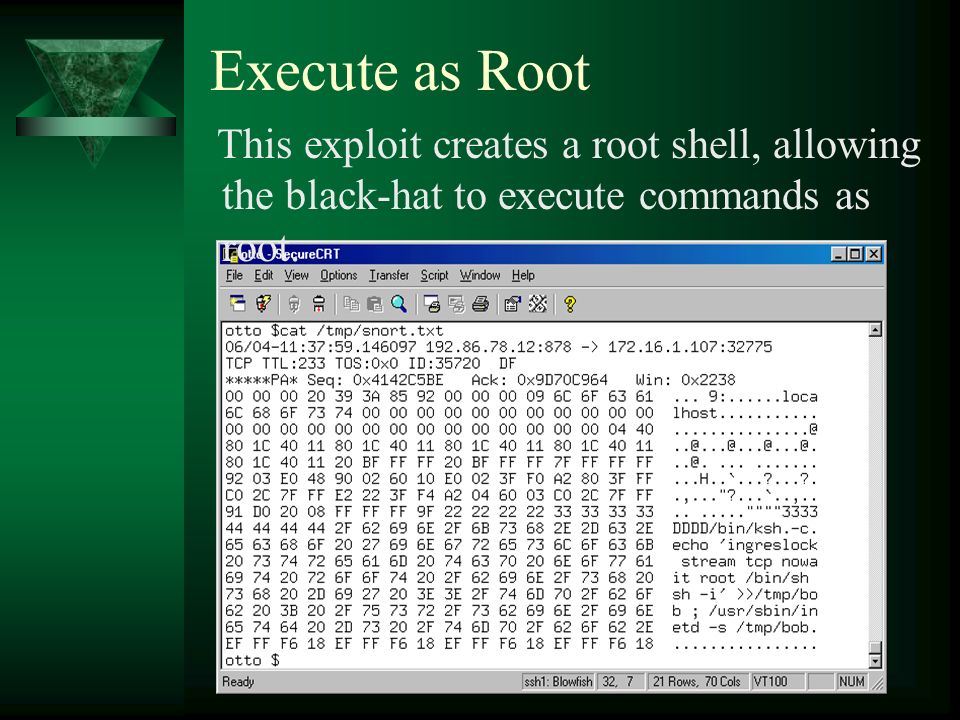Click the yellow Help question mark icon
960x720 pixels.
click(x=570, y=304)
